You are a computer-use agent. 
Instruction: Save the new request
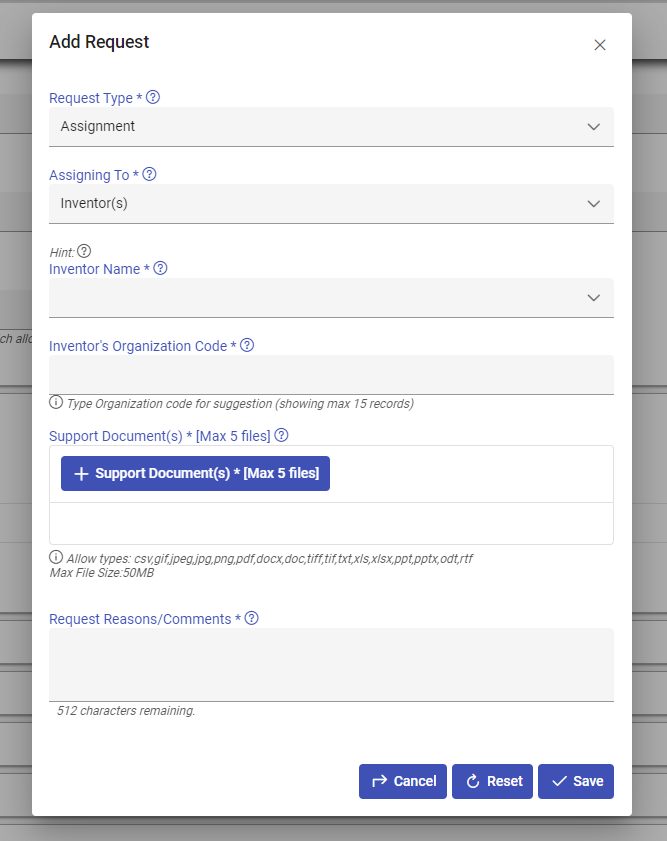point(576,781)
